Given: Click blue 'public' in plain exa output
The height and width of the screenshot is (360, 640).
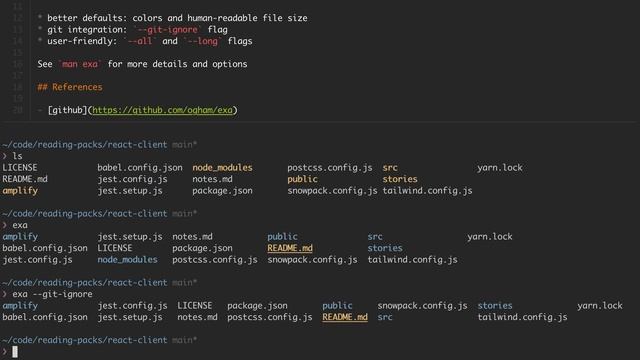Looking at the screenshot, I should (x=282, y=237).
